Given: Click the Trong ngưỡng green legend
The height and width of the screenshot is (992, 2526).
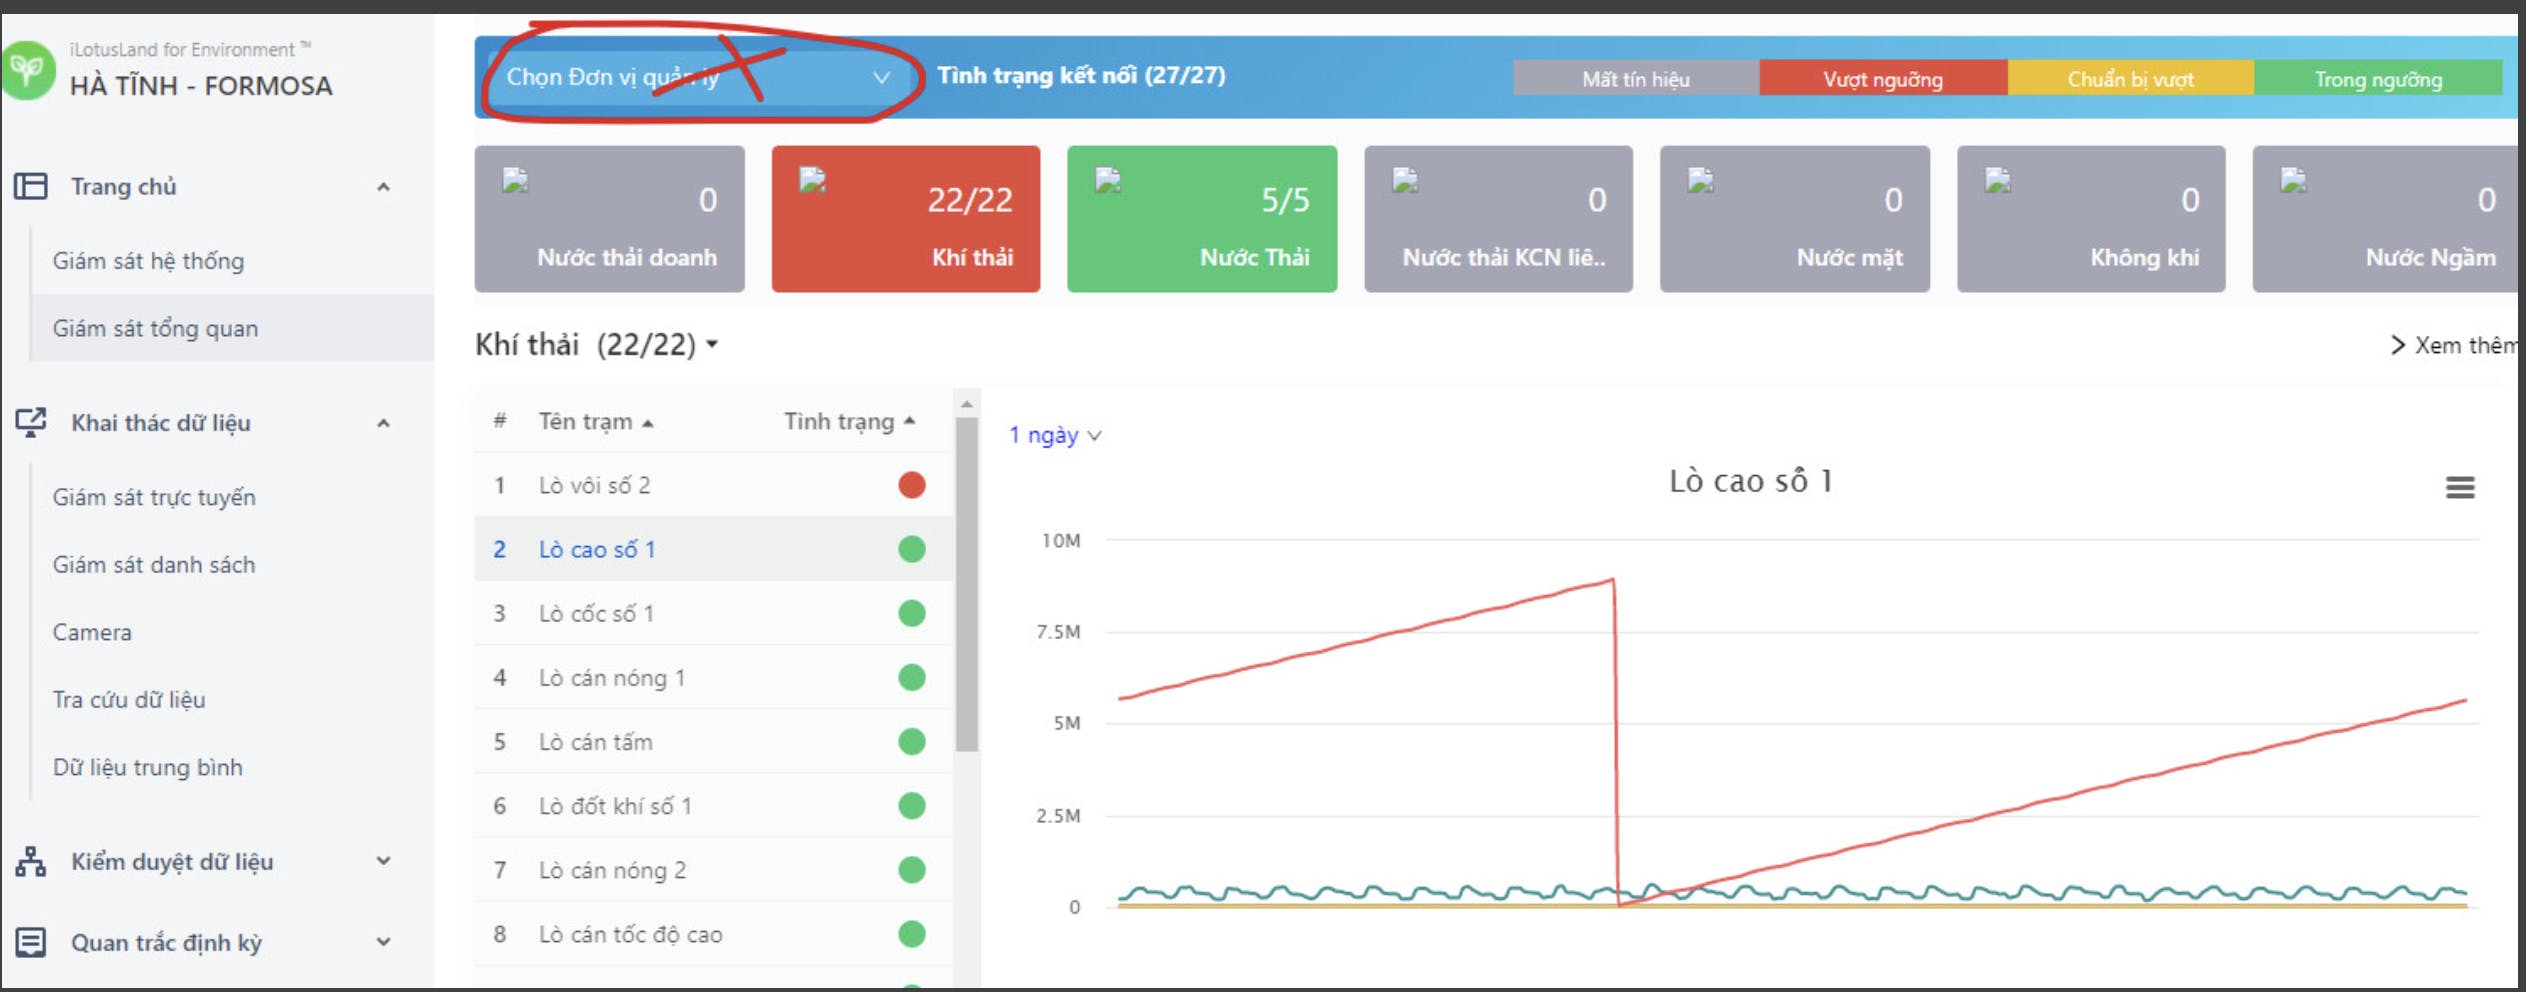Looking at the screenshot, I should tap(2378, 78).
